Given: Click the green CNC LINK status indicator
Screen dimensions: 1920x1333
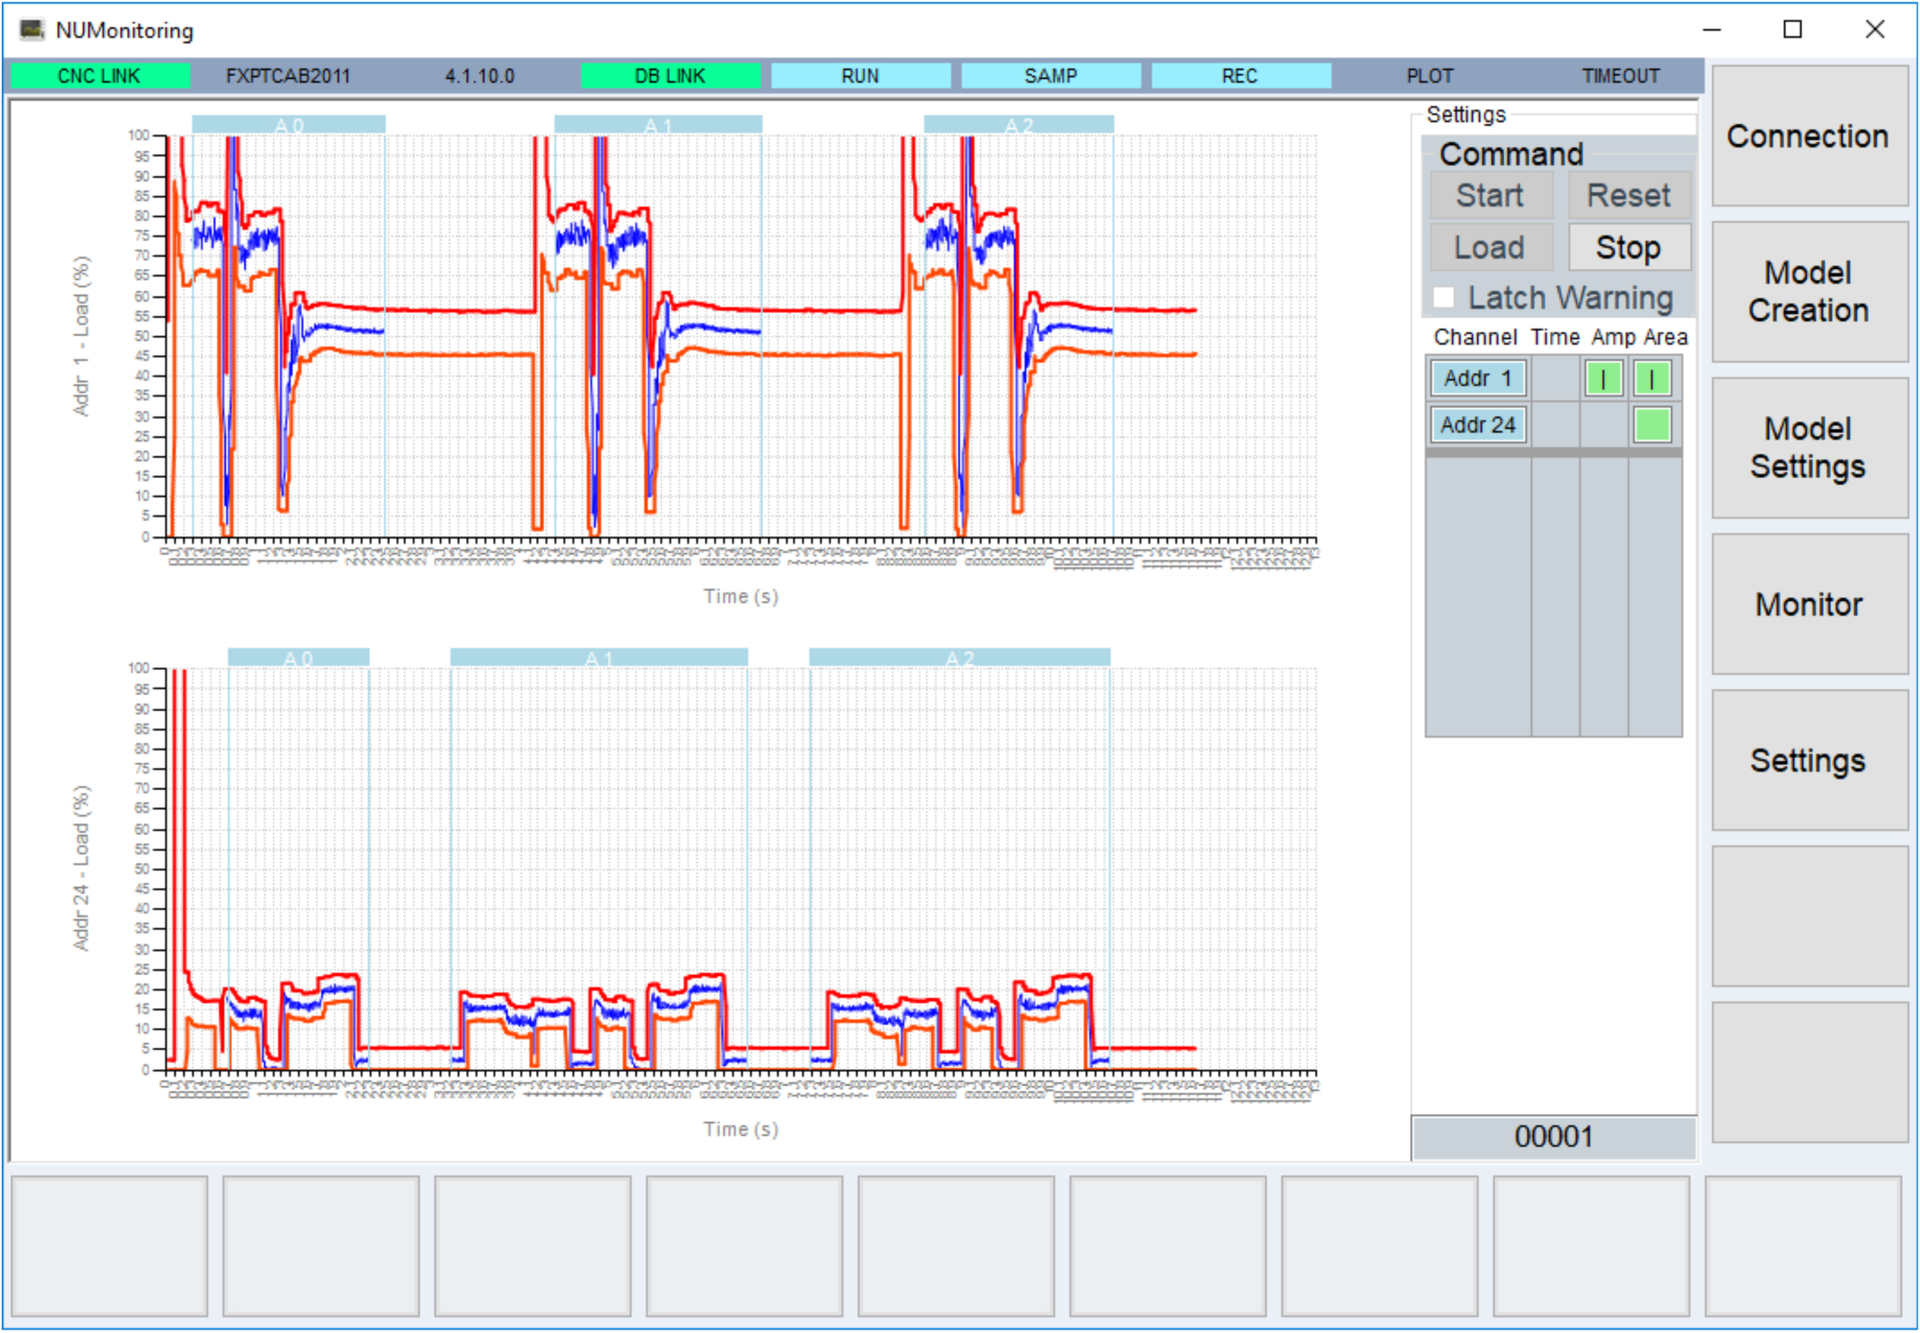Looking at the screenshot, I should tap(99, 76).
